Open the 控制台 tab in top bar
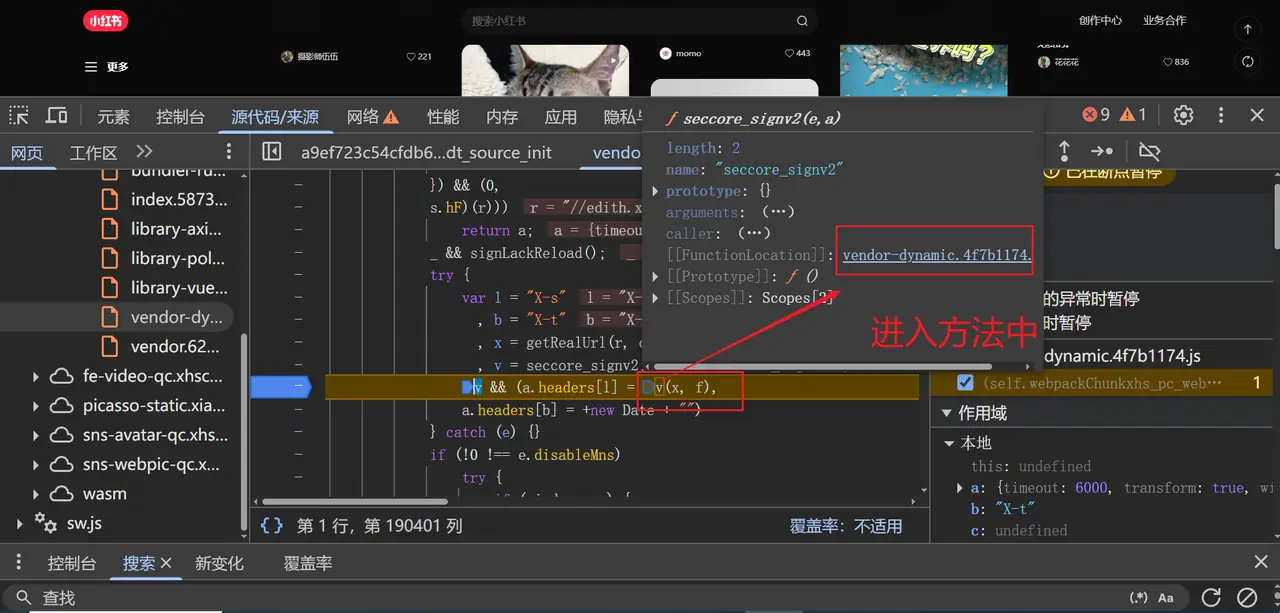 180,116
